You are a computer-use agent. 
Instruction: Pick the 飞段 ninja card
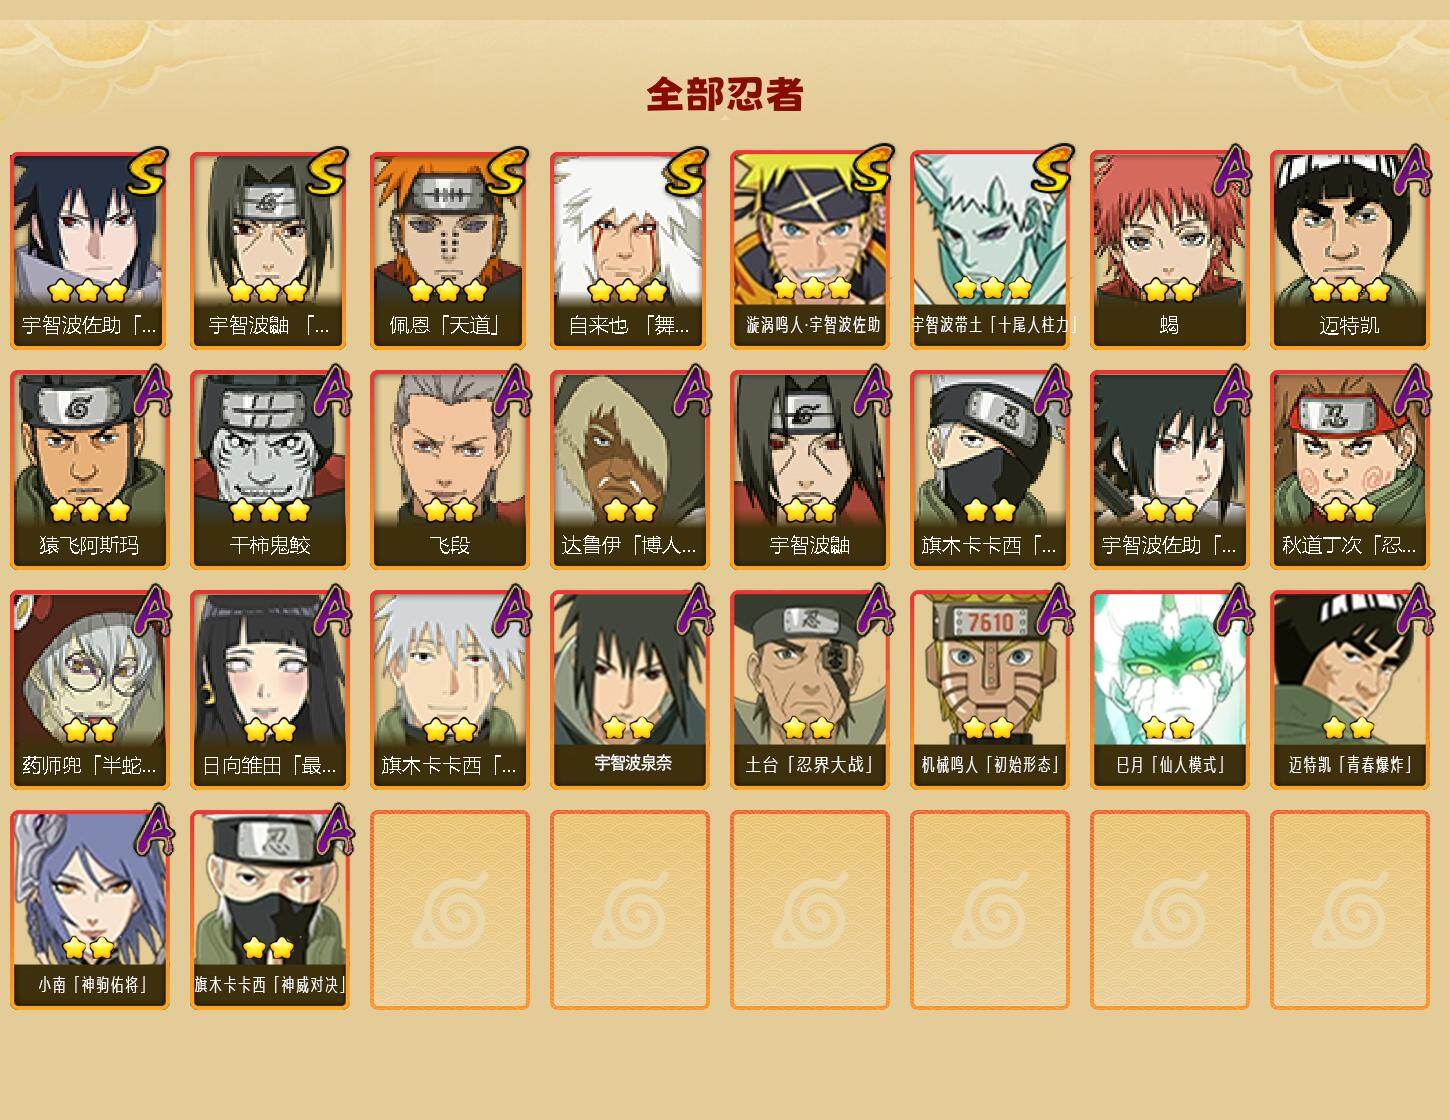click(449, 470)
